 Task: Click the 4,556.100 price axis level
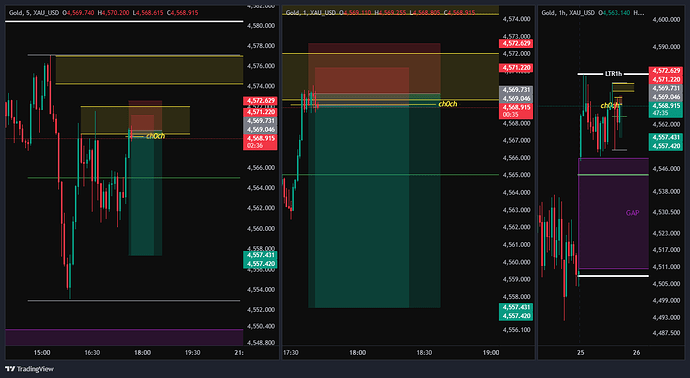[516, 329]
